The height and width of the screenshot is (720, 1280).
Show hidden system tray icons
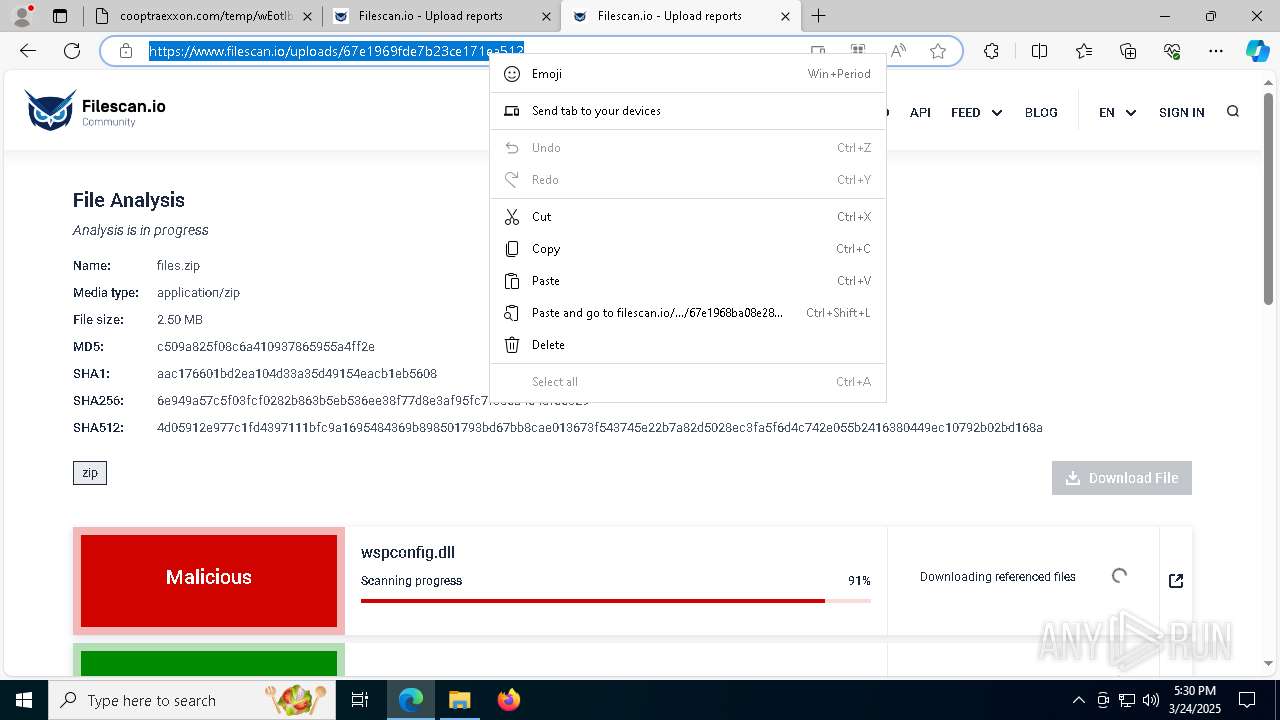(1078, 700)
